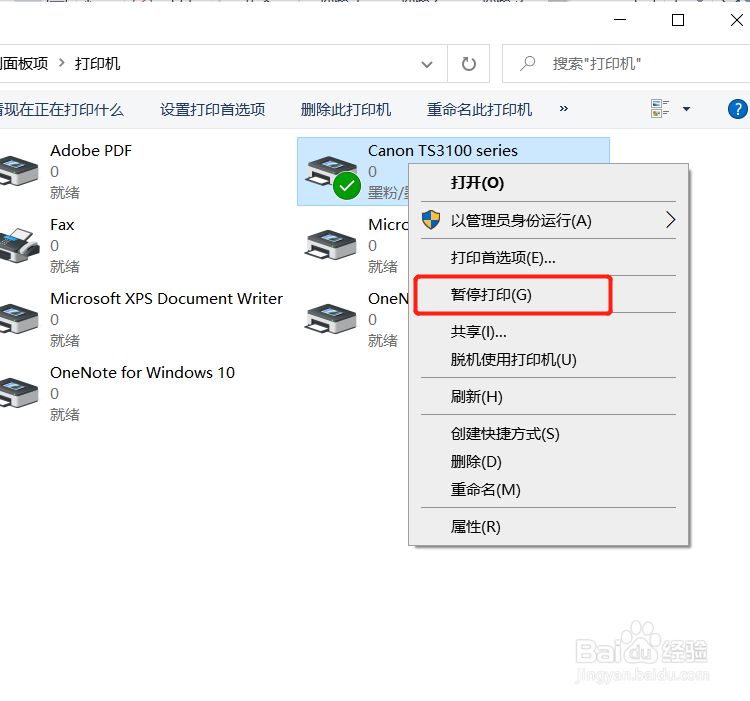Choose 脱机使用打印机(U) menu entry
Viewport: 750px width, 701px height.
(548, 360)
